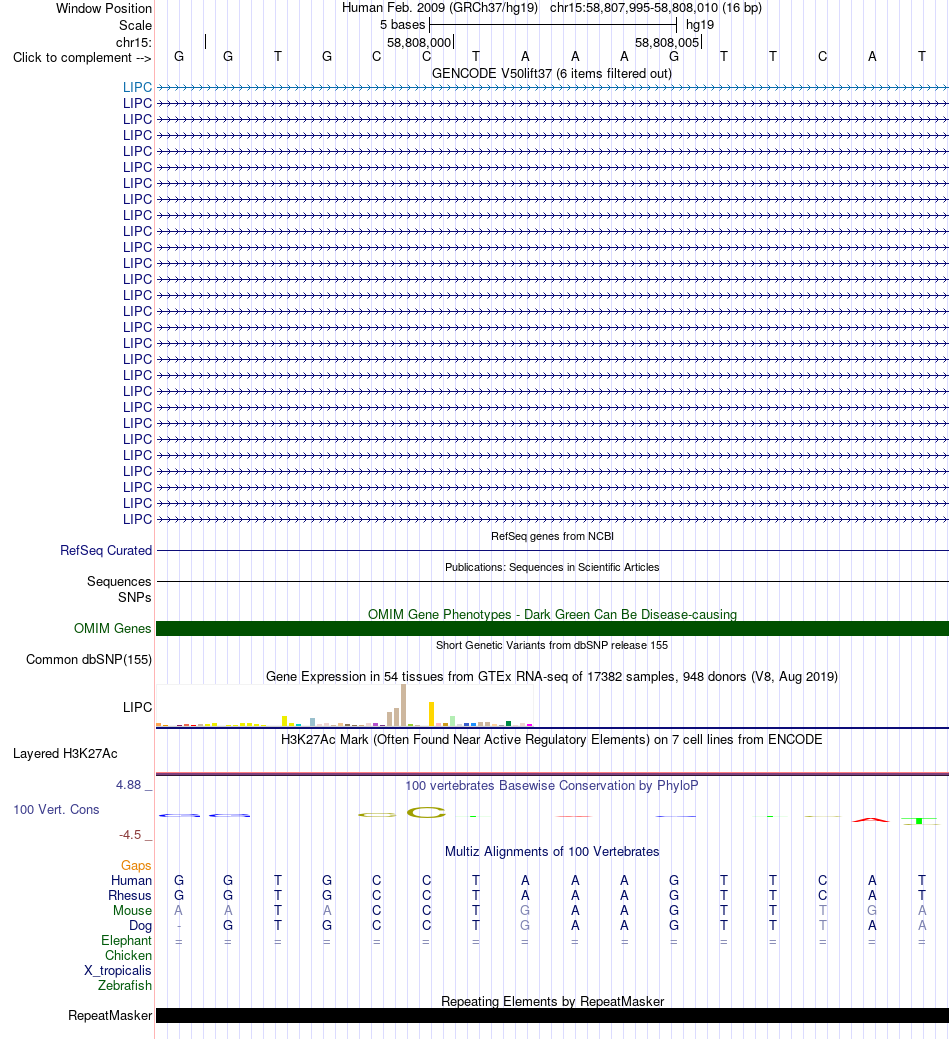Click the tall yellow bar in GTEx chart
This screenshot has width=950, height=1039.
(431, 714)
